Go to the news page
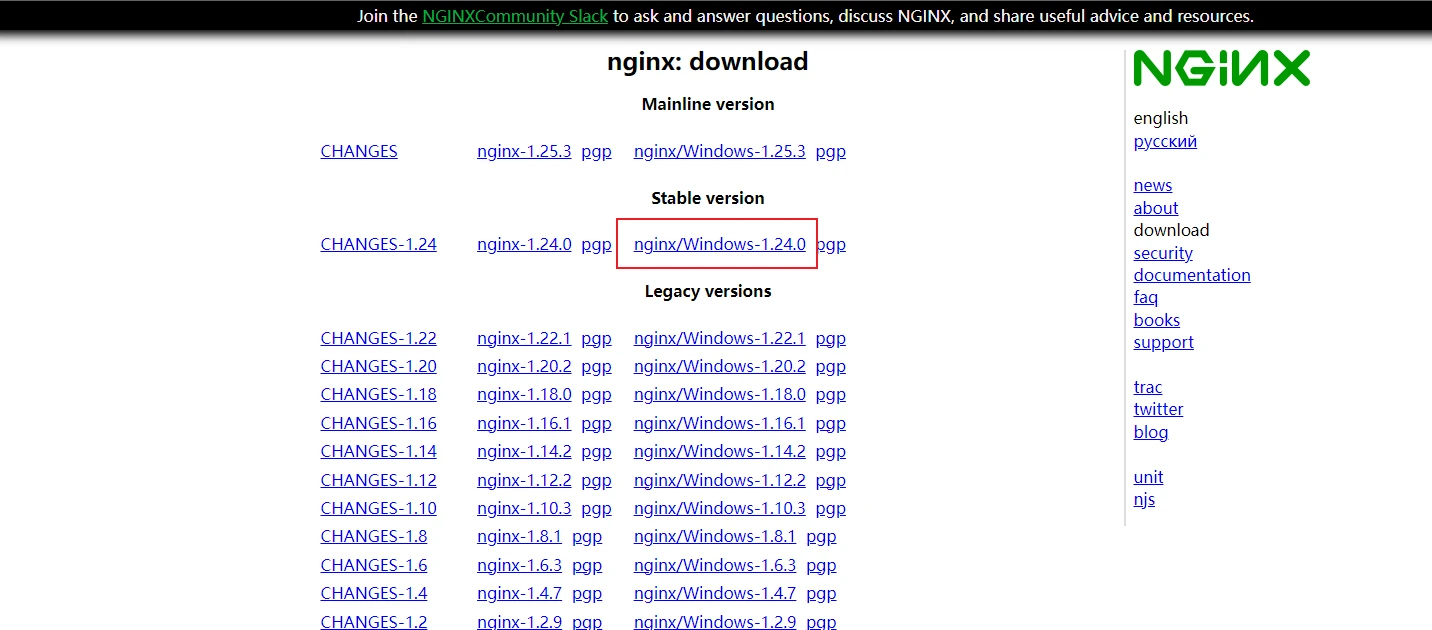 tap(1152, 185)
